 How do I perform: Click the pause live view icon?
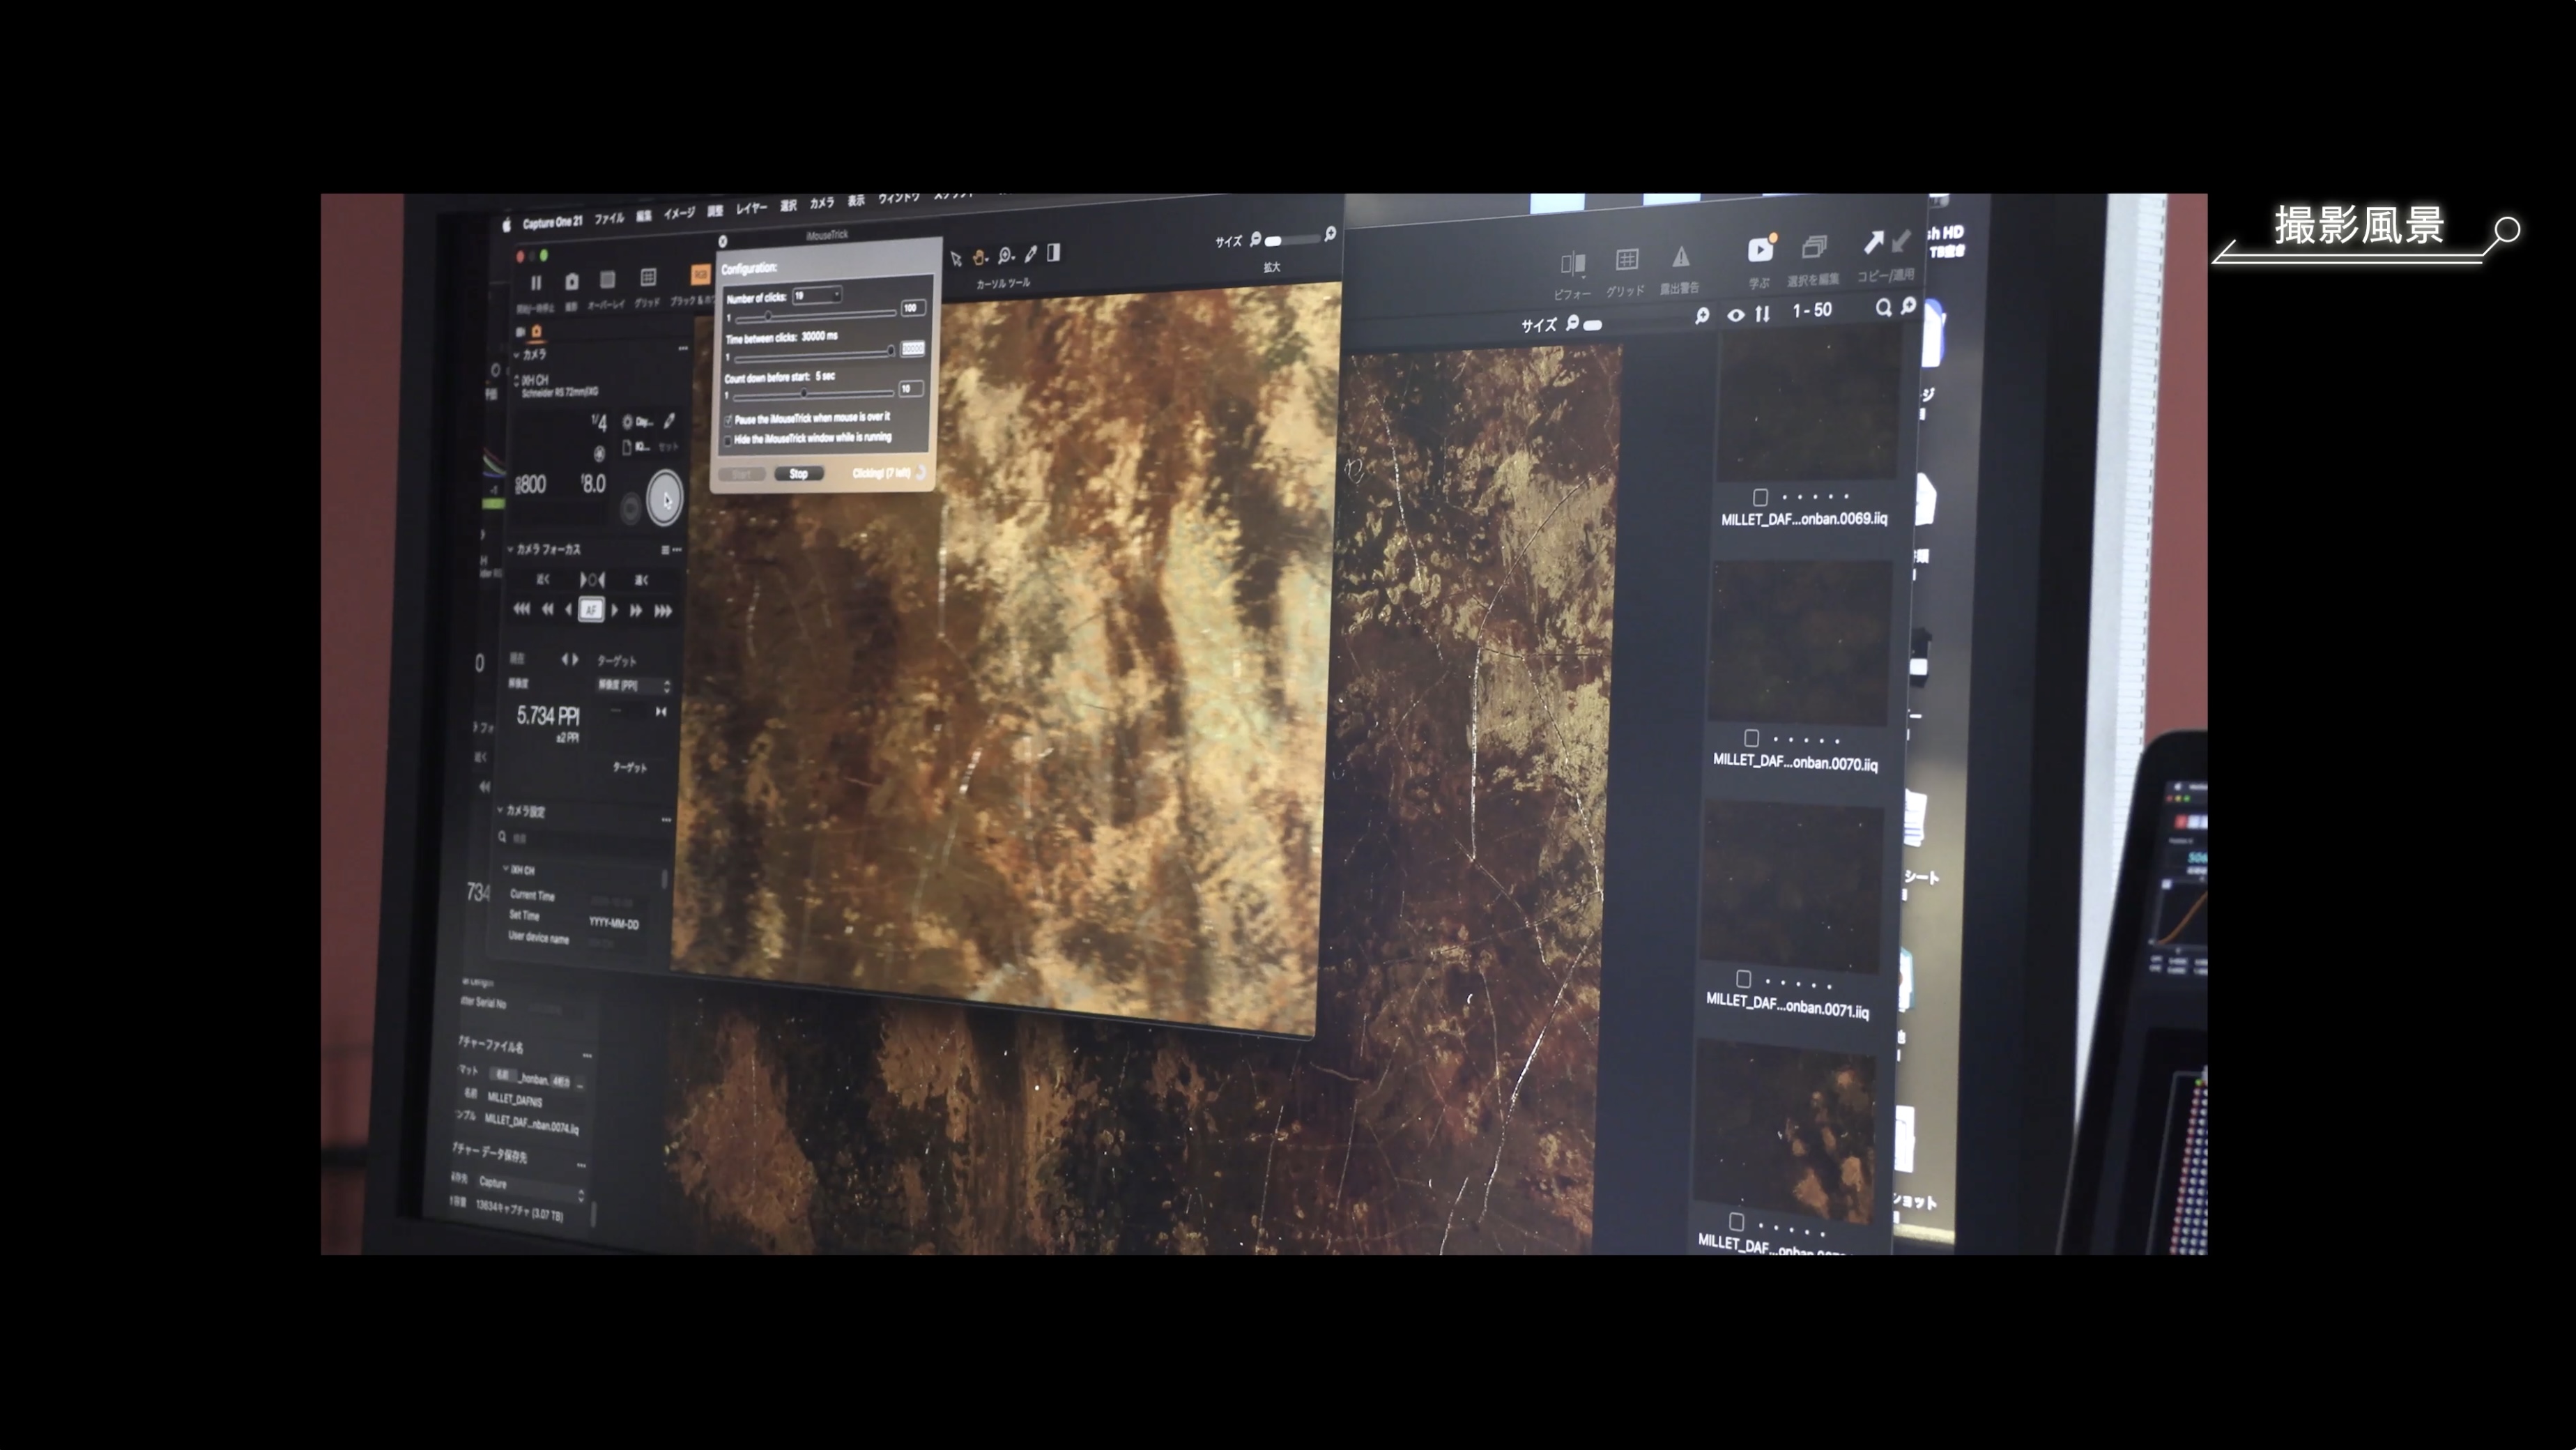coord(536,283)
